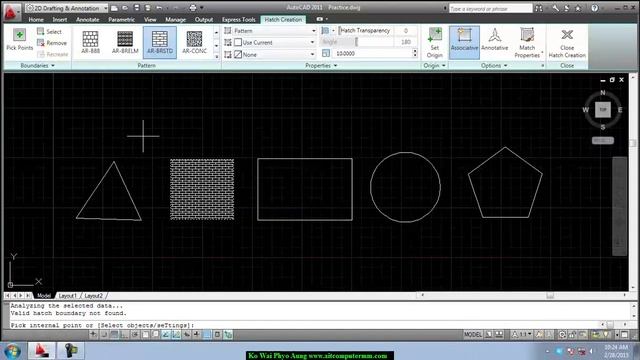Open the Help question mark icon
Screen dimensions: 640x360
pyautogui.click(x=595, y=8)
